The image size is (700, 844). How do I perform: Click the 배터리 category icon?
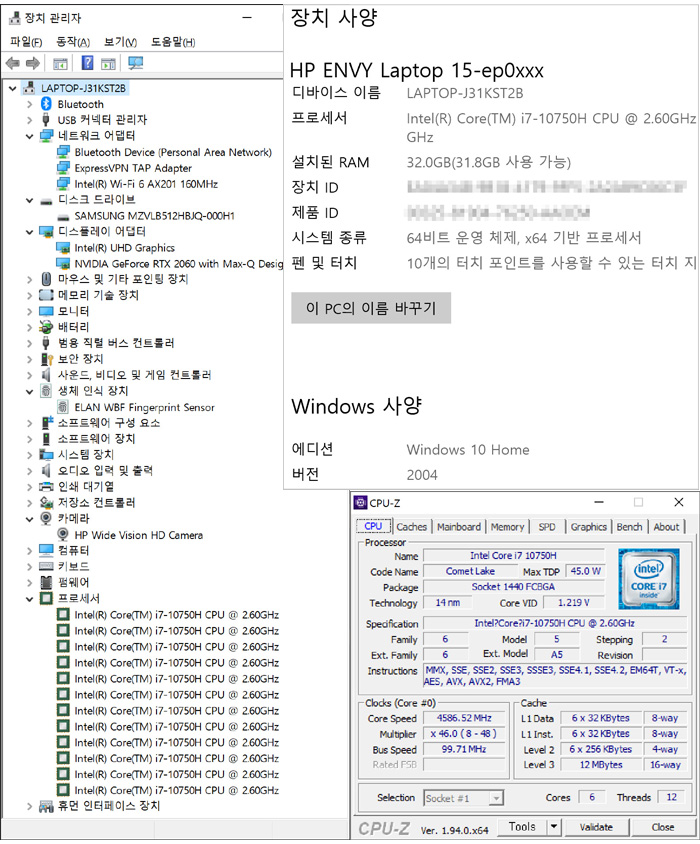(46, 327)
